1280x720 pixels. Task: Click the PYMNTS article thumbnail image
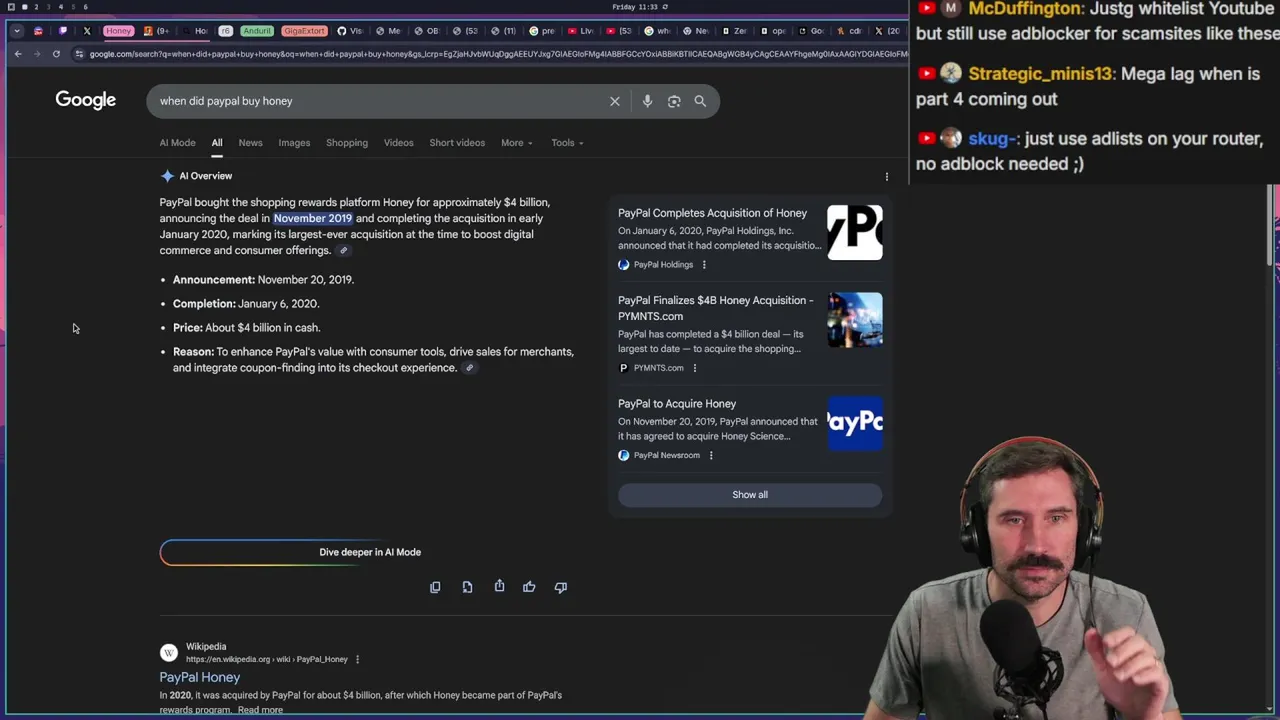855,320
